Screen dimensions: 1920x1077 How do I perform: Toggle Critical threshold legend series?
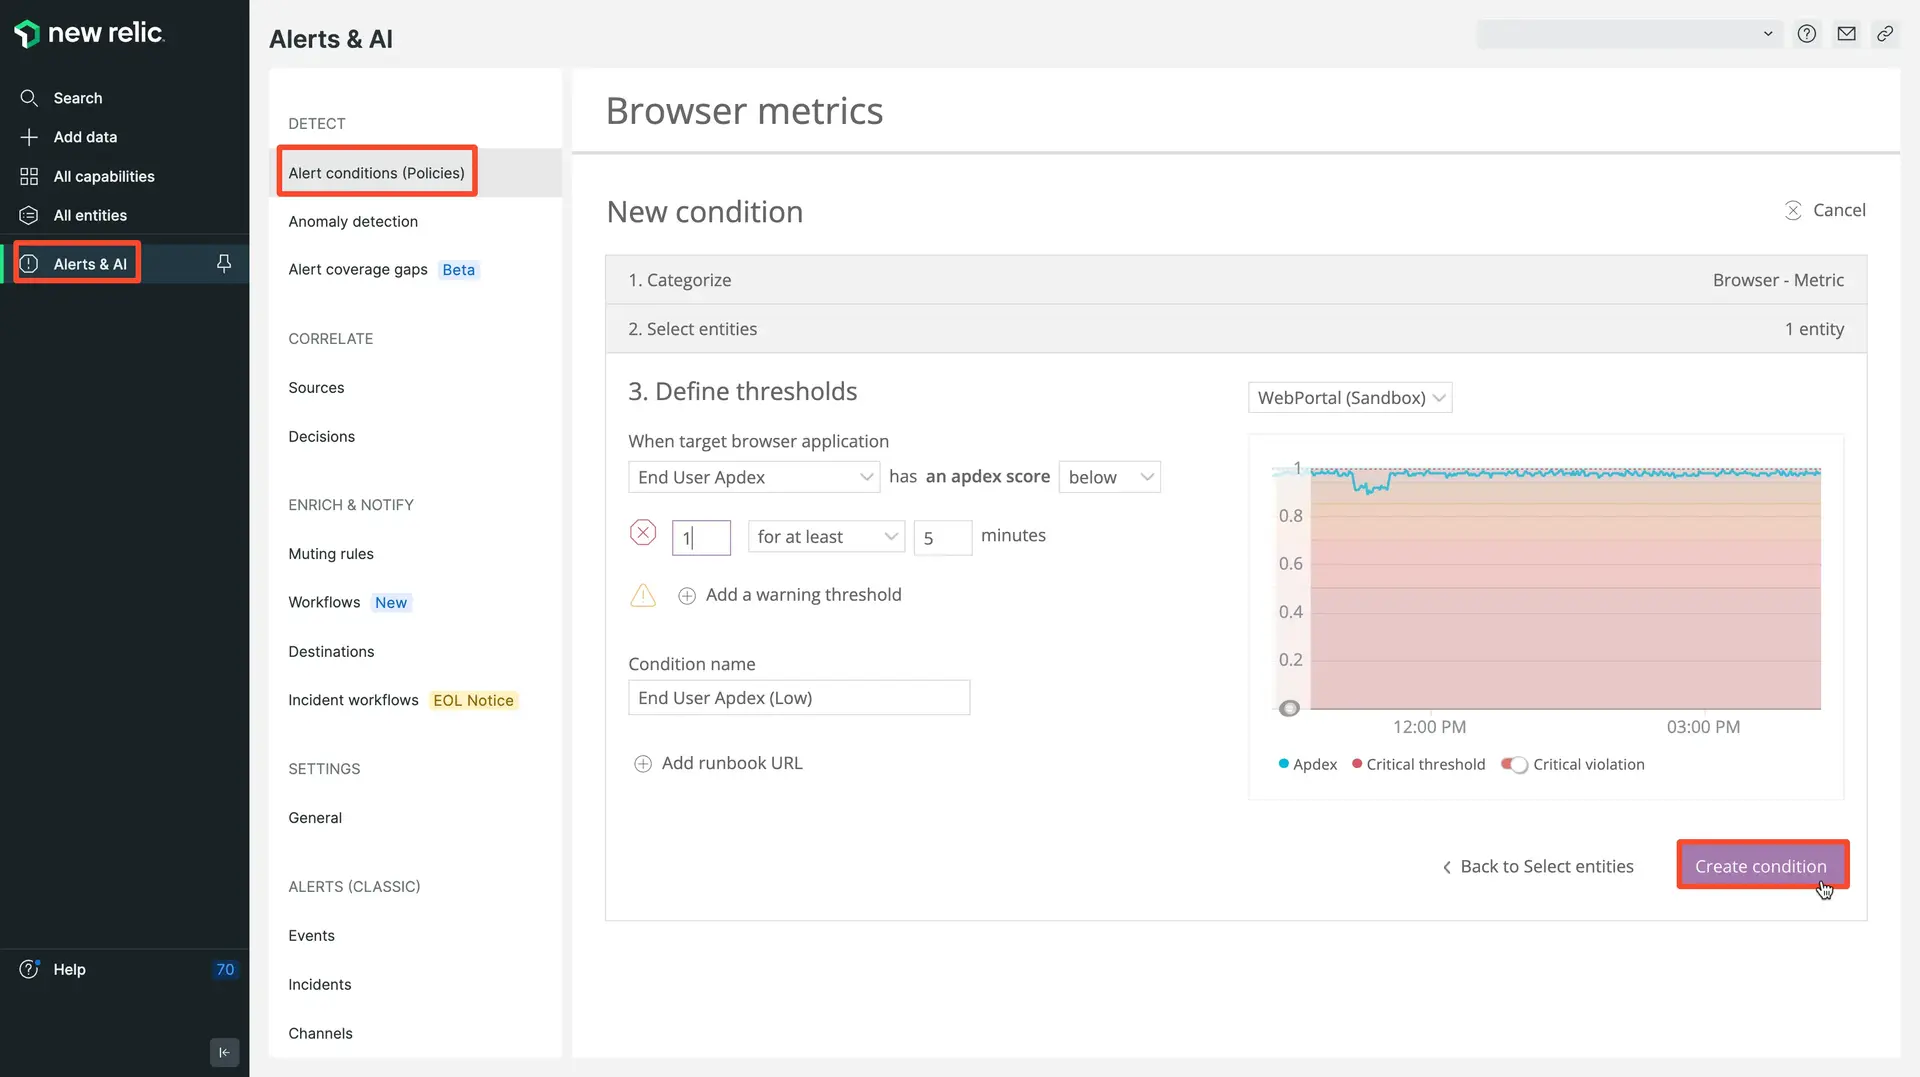pyautogui.click(x=1418, y=764)
